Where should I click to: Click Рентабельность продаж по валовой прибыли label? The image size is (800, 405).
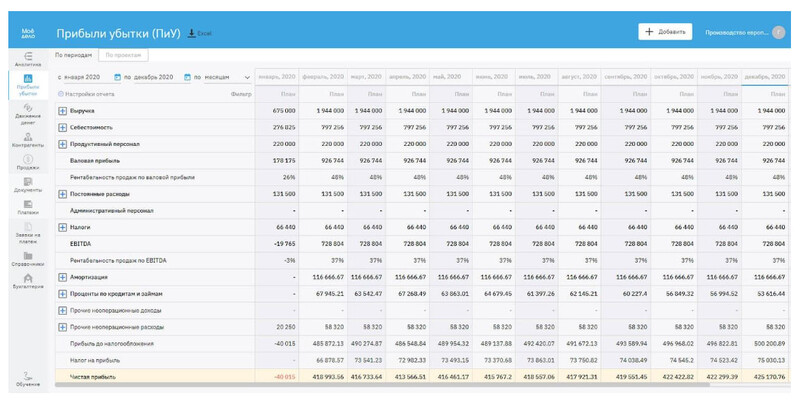(132, 178)
